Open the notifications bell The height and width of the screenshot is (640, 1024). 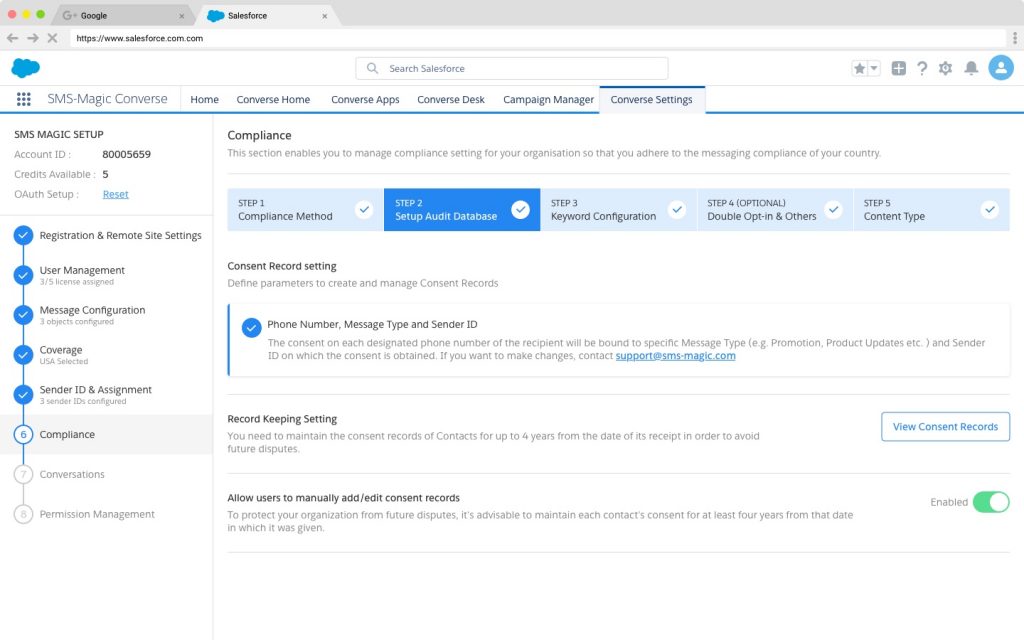pyautogui.click(x=971, y=68)
